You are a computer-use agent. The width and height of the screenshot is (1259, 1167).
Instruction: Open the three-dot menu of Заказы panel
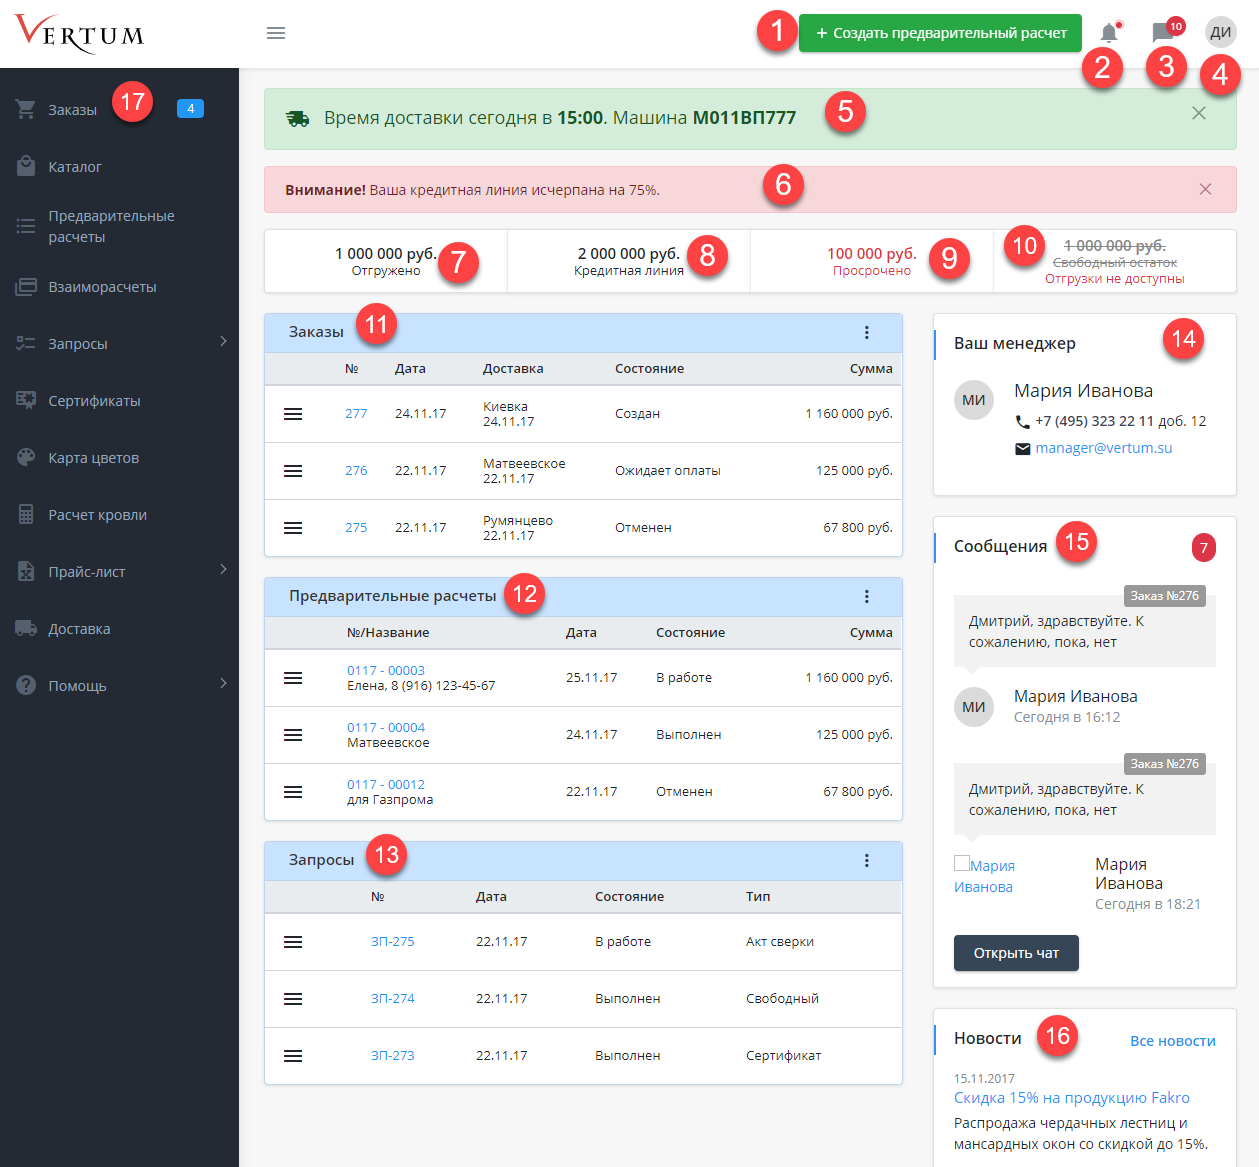pos(866,333)
